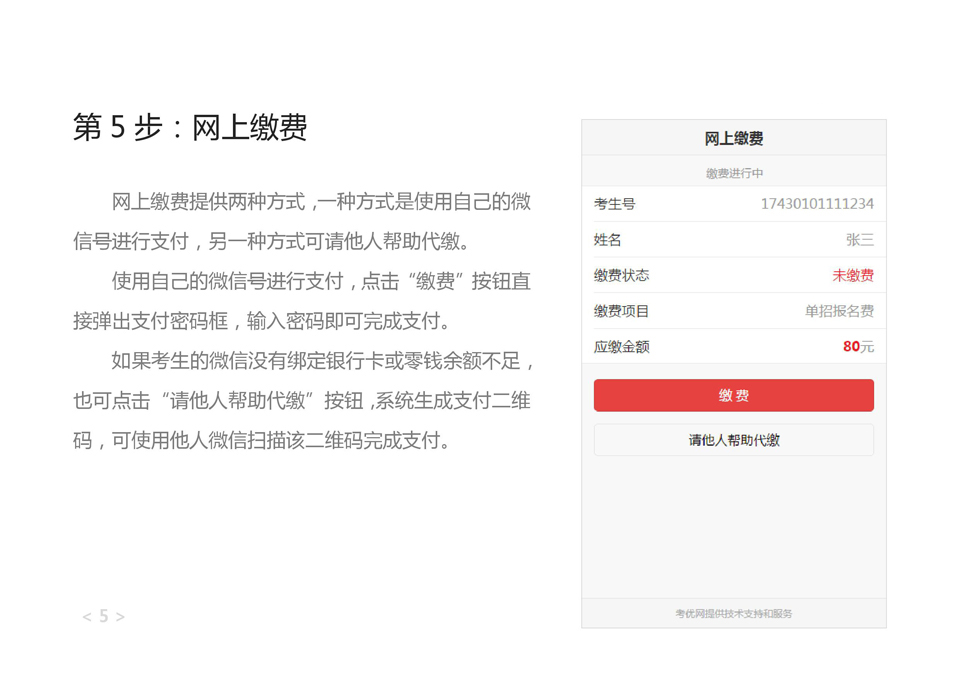Select the 应缴金额 row label
The image size is (960, 676).
[621, 347]
